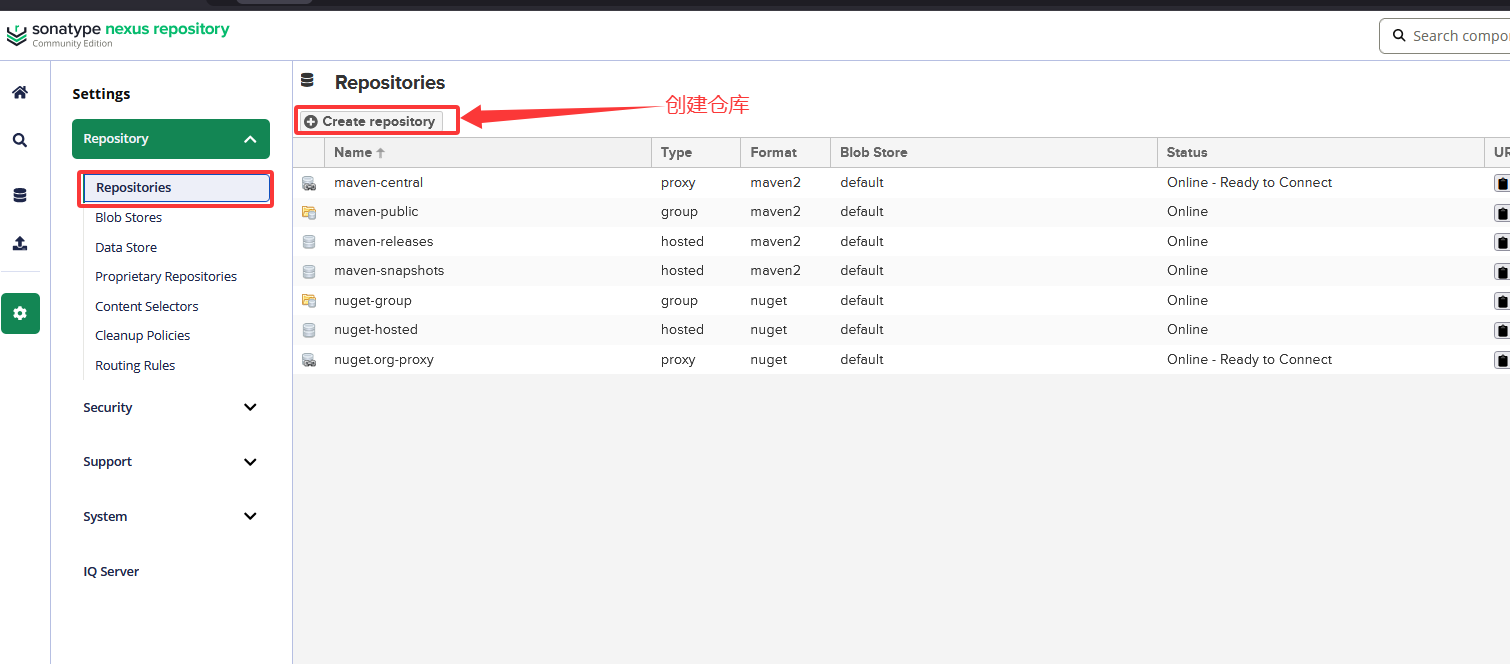Image resolution: width=1510 pixels, height=664 pixels.
Task: Select the settings gear icon in sidebar
Action: [20, 313]
